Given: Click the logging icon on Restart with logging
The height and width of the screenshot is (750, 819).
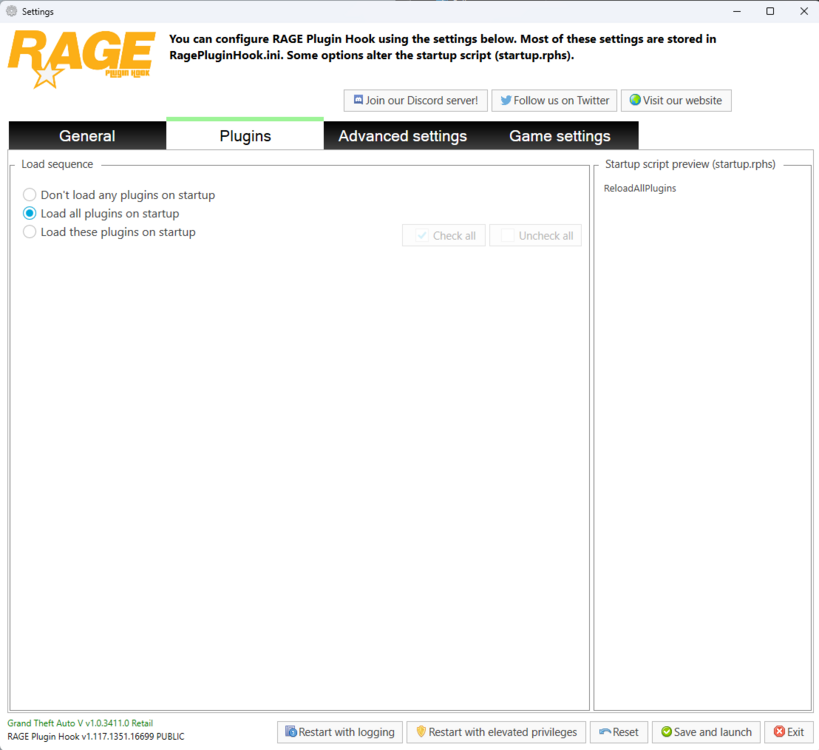Looking at the screenshot, I should click(289, 732).
